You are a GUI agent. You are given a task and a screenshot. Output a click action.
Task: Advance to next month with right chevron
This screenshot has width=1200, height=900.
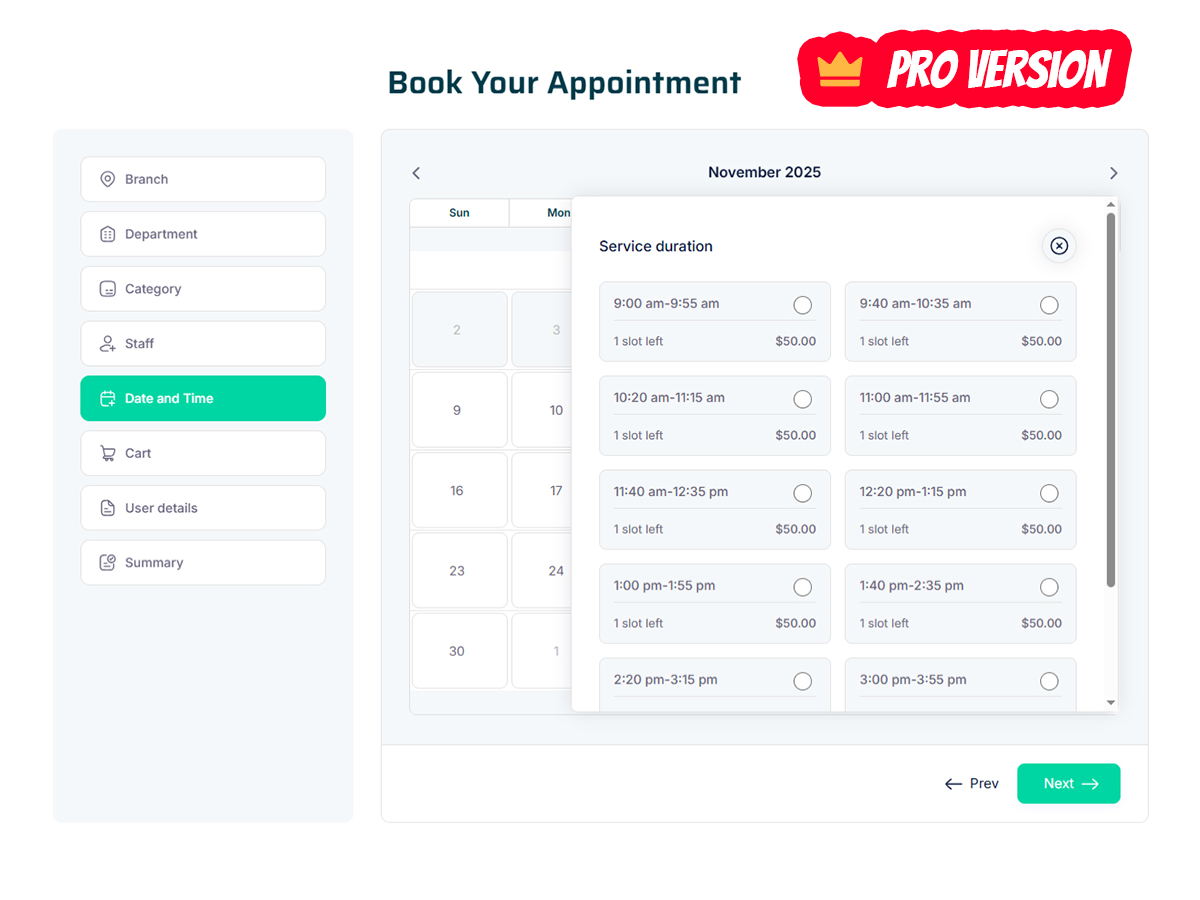(1113, 173)
